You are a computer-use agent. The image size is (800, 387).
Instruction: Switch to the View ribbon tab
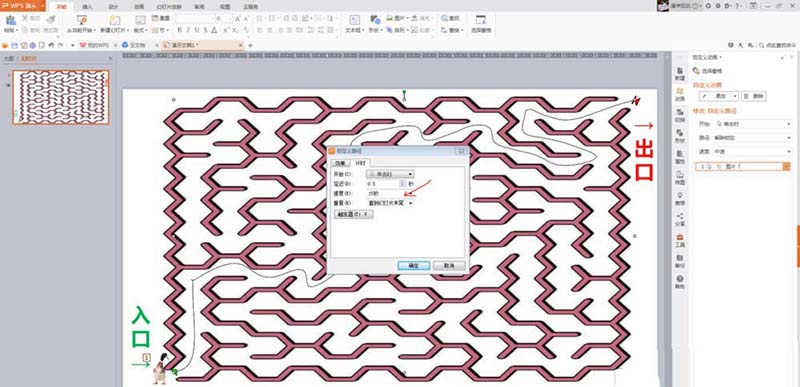[224, 7]
